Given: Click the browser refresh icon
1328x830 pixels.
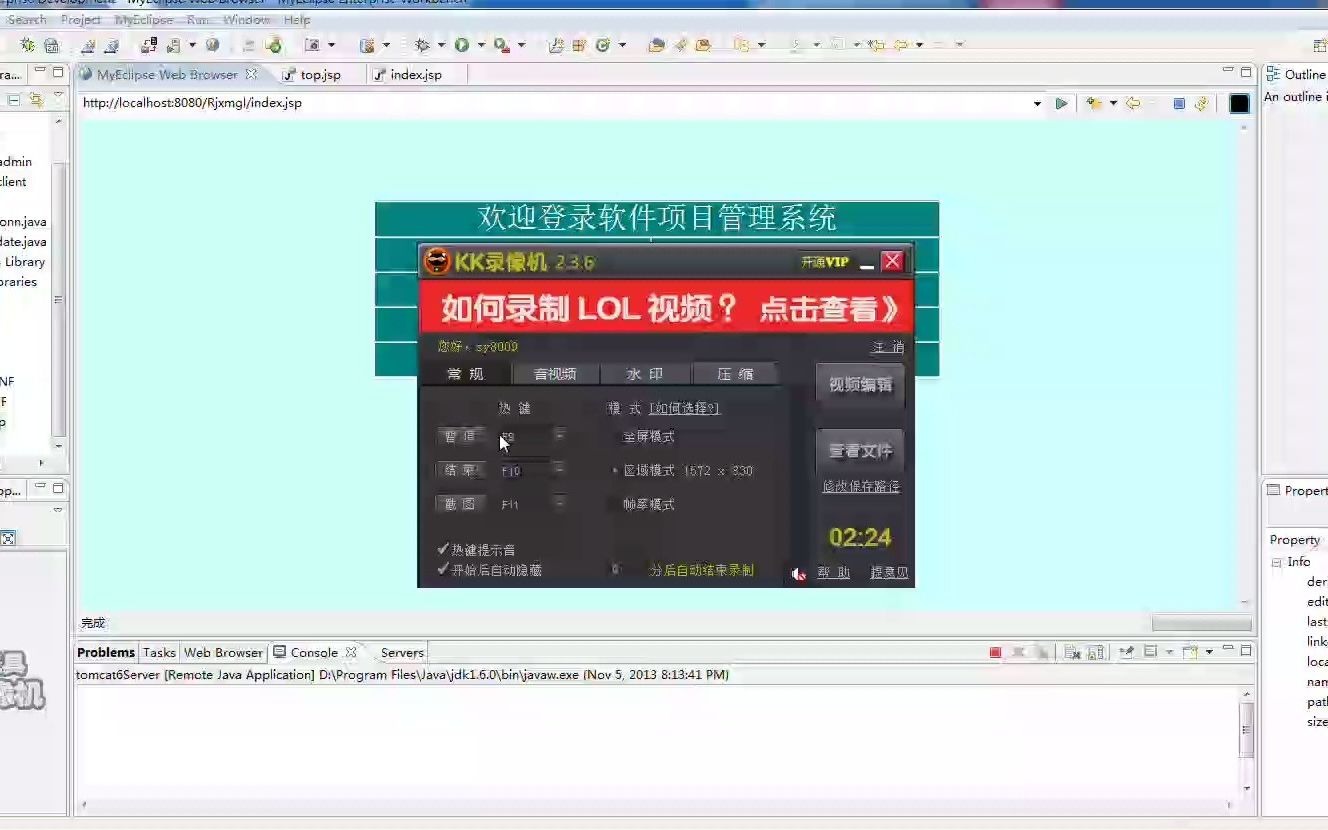Looking at the screenshot, I should 1201,103.
